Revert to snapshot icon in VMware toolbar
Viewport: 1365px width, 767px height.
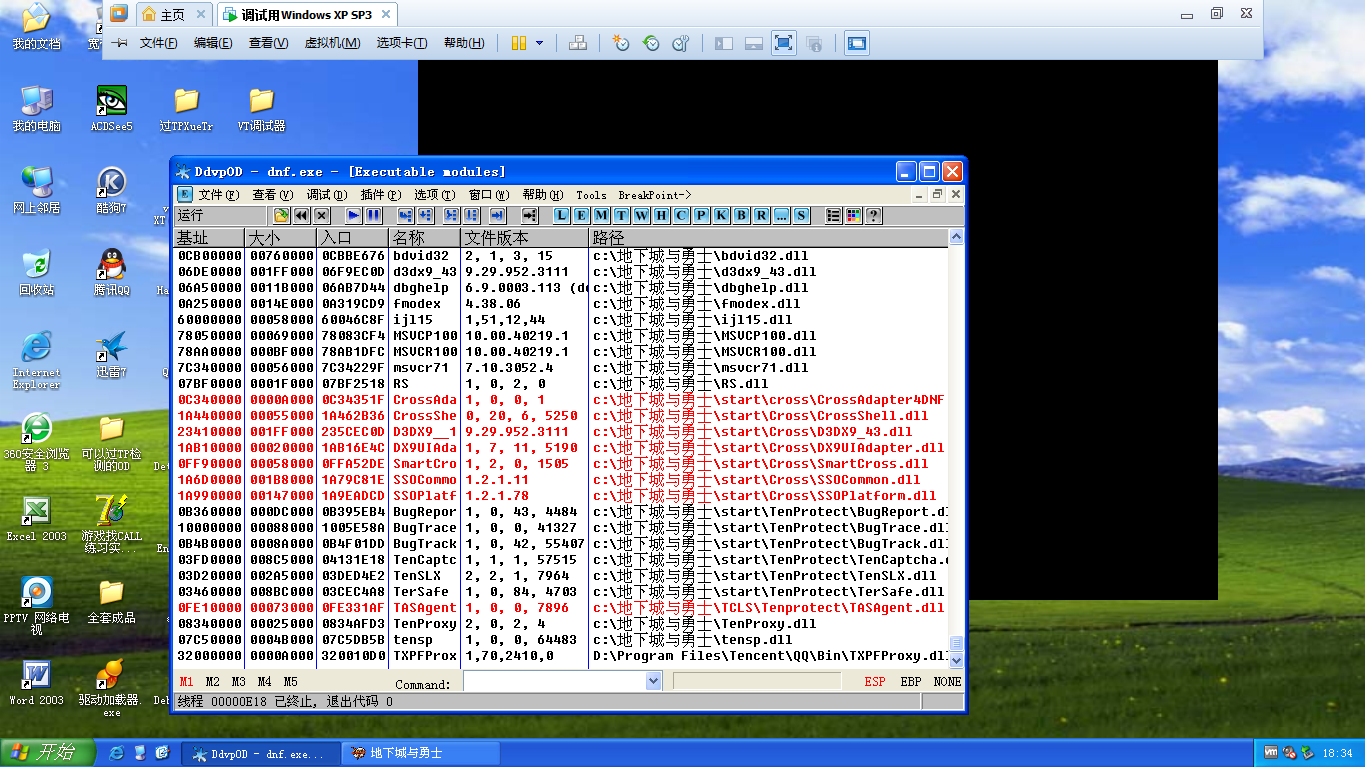651,43
